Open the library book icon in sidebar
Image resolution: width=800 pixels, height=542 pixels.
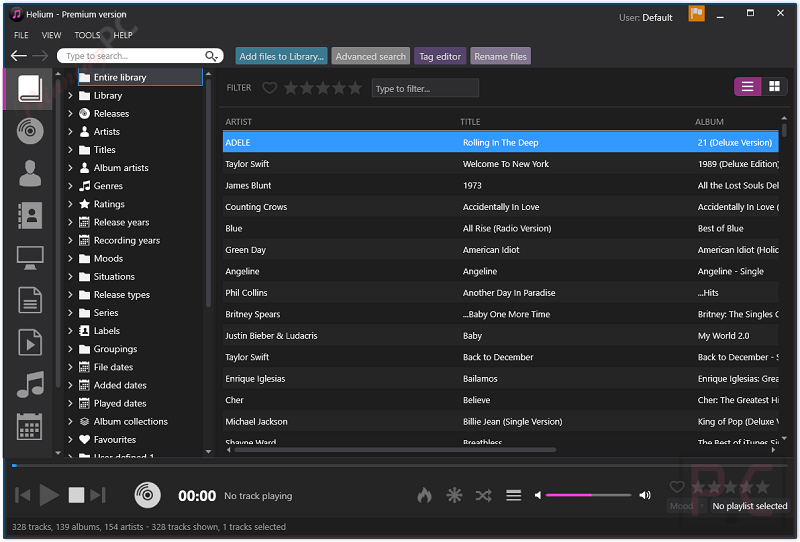(30, 89)
